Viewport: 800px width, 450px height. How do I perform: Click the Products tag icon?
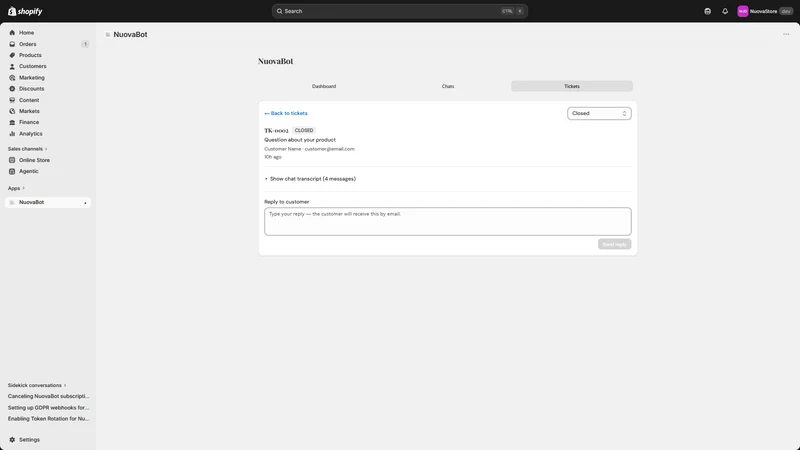click(12, 55)
